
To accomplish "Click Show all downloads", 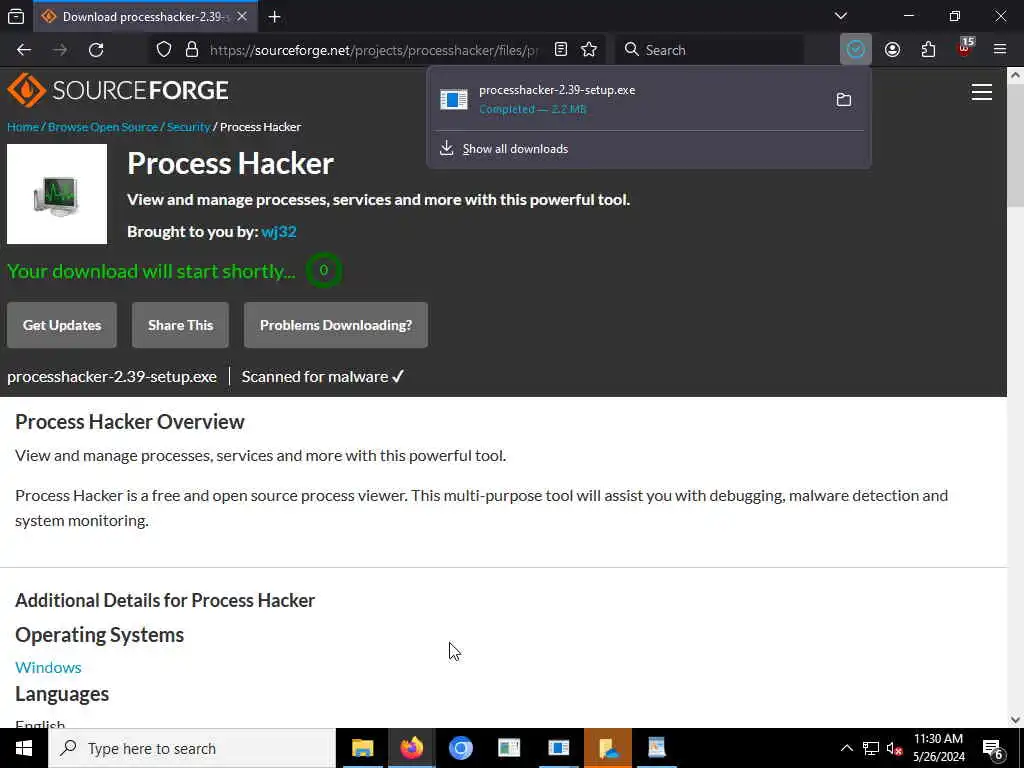I will pos(515,149).
